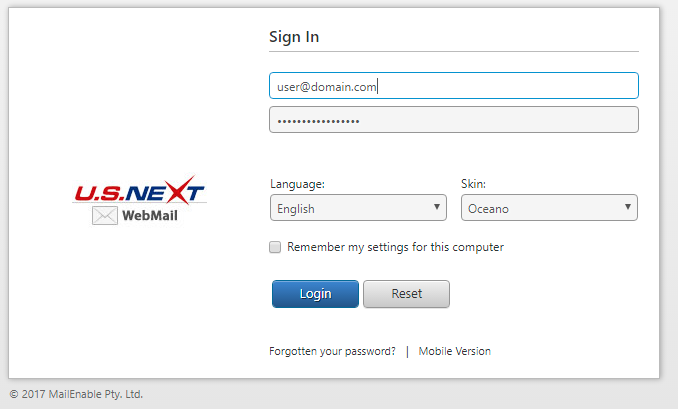The height and width of the screenshot is (409, 678).
Task: Click the arrow on the Skin combo box
Action: (628, 207)
